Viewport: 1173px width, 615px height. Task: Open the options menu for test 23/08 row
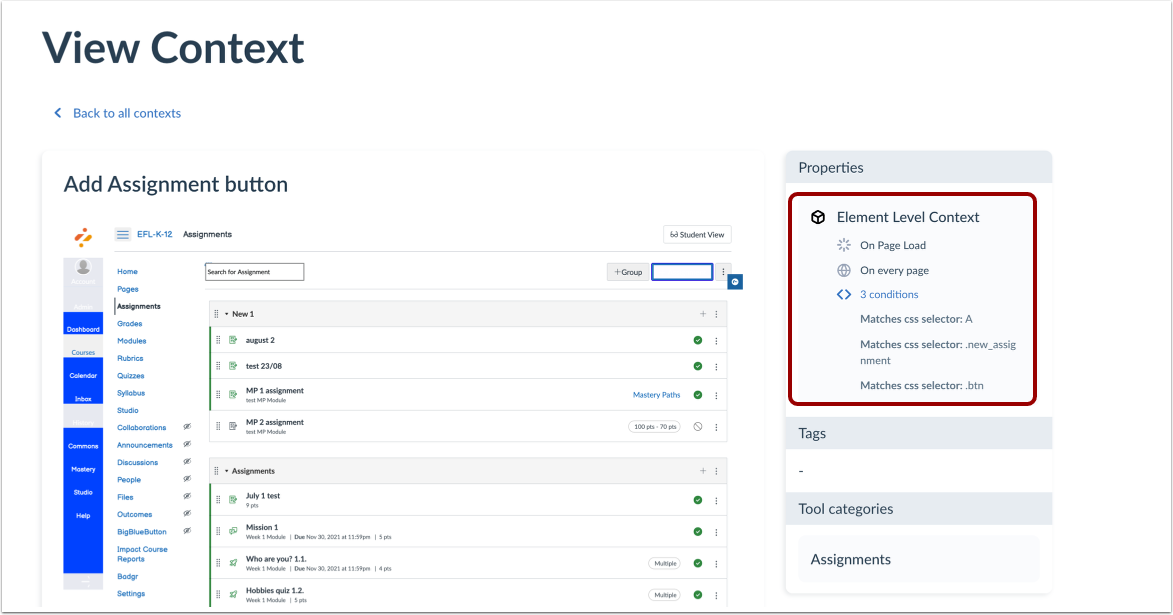716,367
